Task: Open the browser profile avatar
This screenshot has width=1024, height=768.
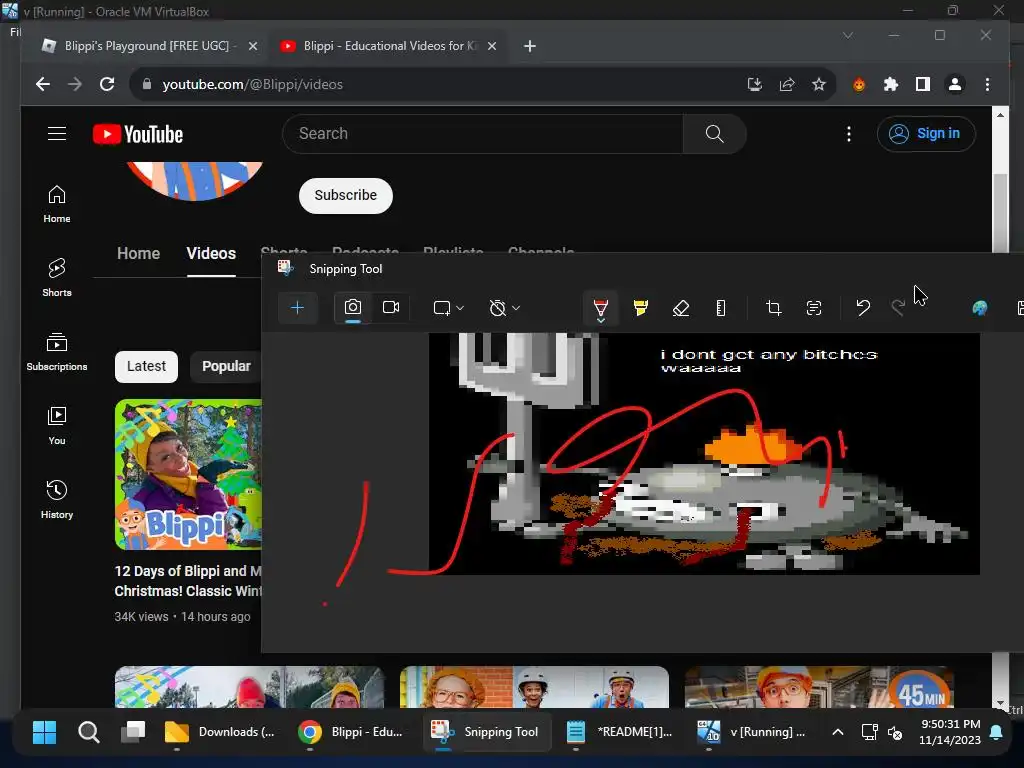Action: (x=955, y=84)
